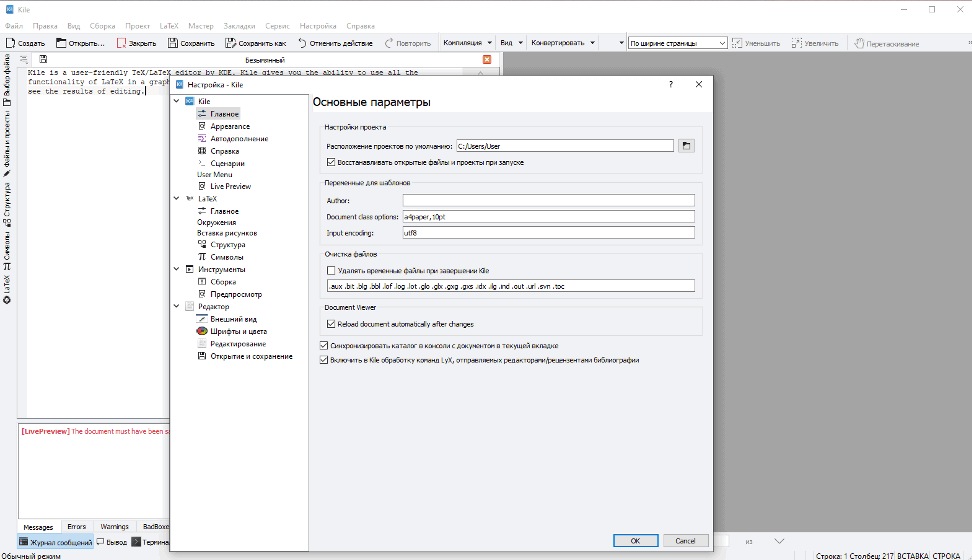Screen dimensions: 972x560
Task: Collapse the Инструменты tree section
Action: click(x=177, y=269)
